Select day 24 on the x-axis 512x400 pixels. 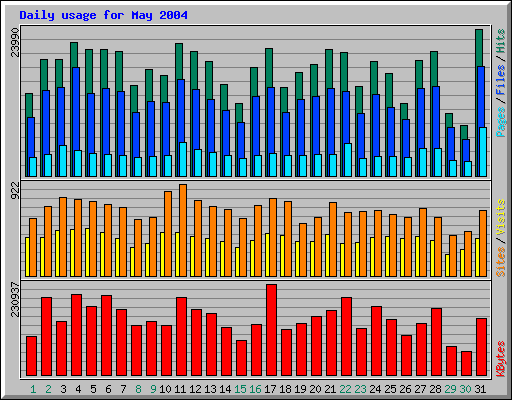pyautogui.click(x=375, y=389)
